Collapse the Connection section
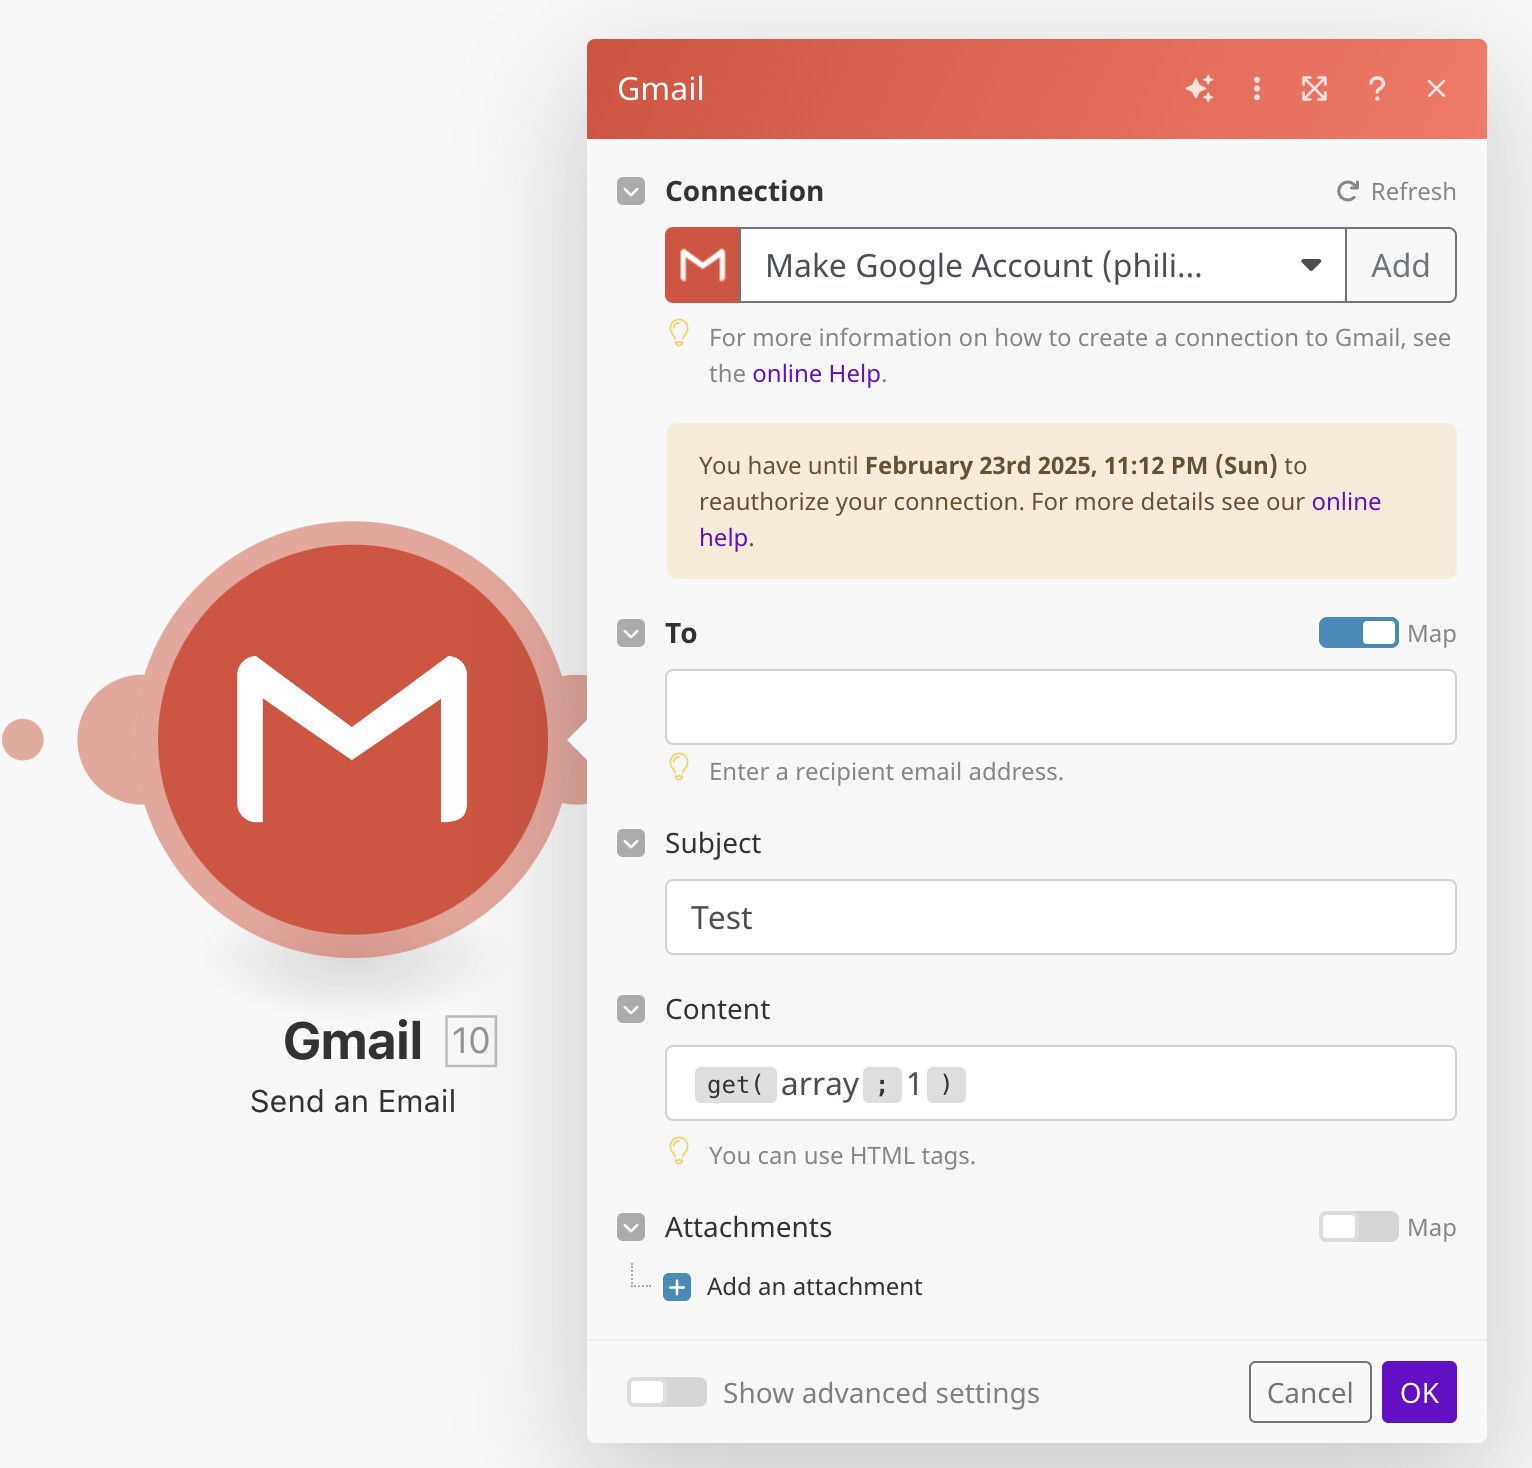 (631, 191)
